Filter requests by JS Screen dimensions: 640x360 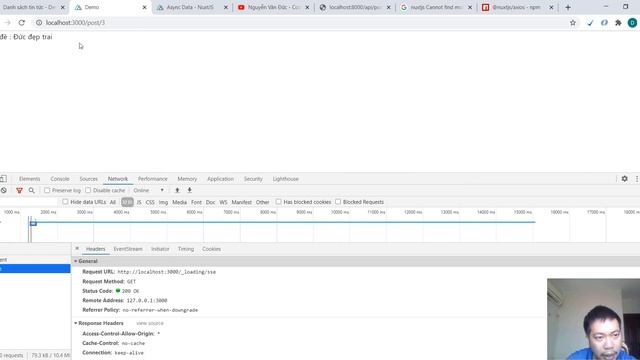(x=139, y=202)
